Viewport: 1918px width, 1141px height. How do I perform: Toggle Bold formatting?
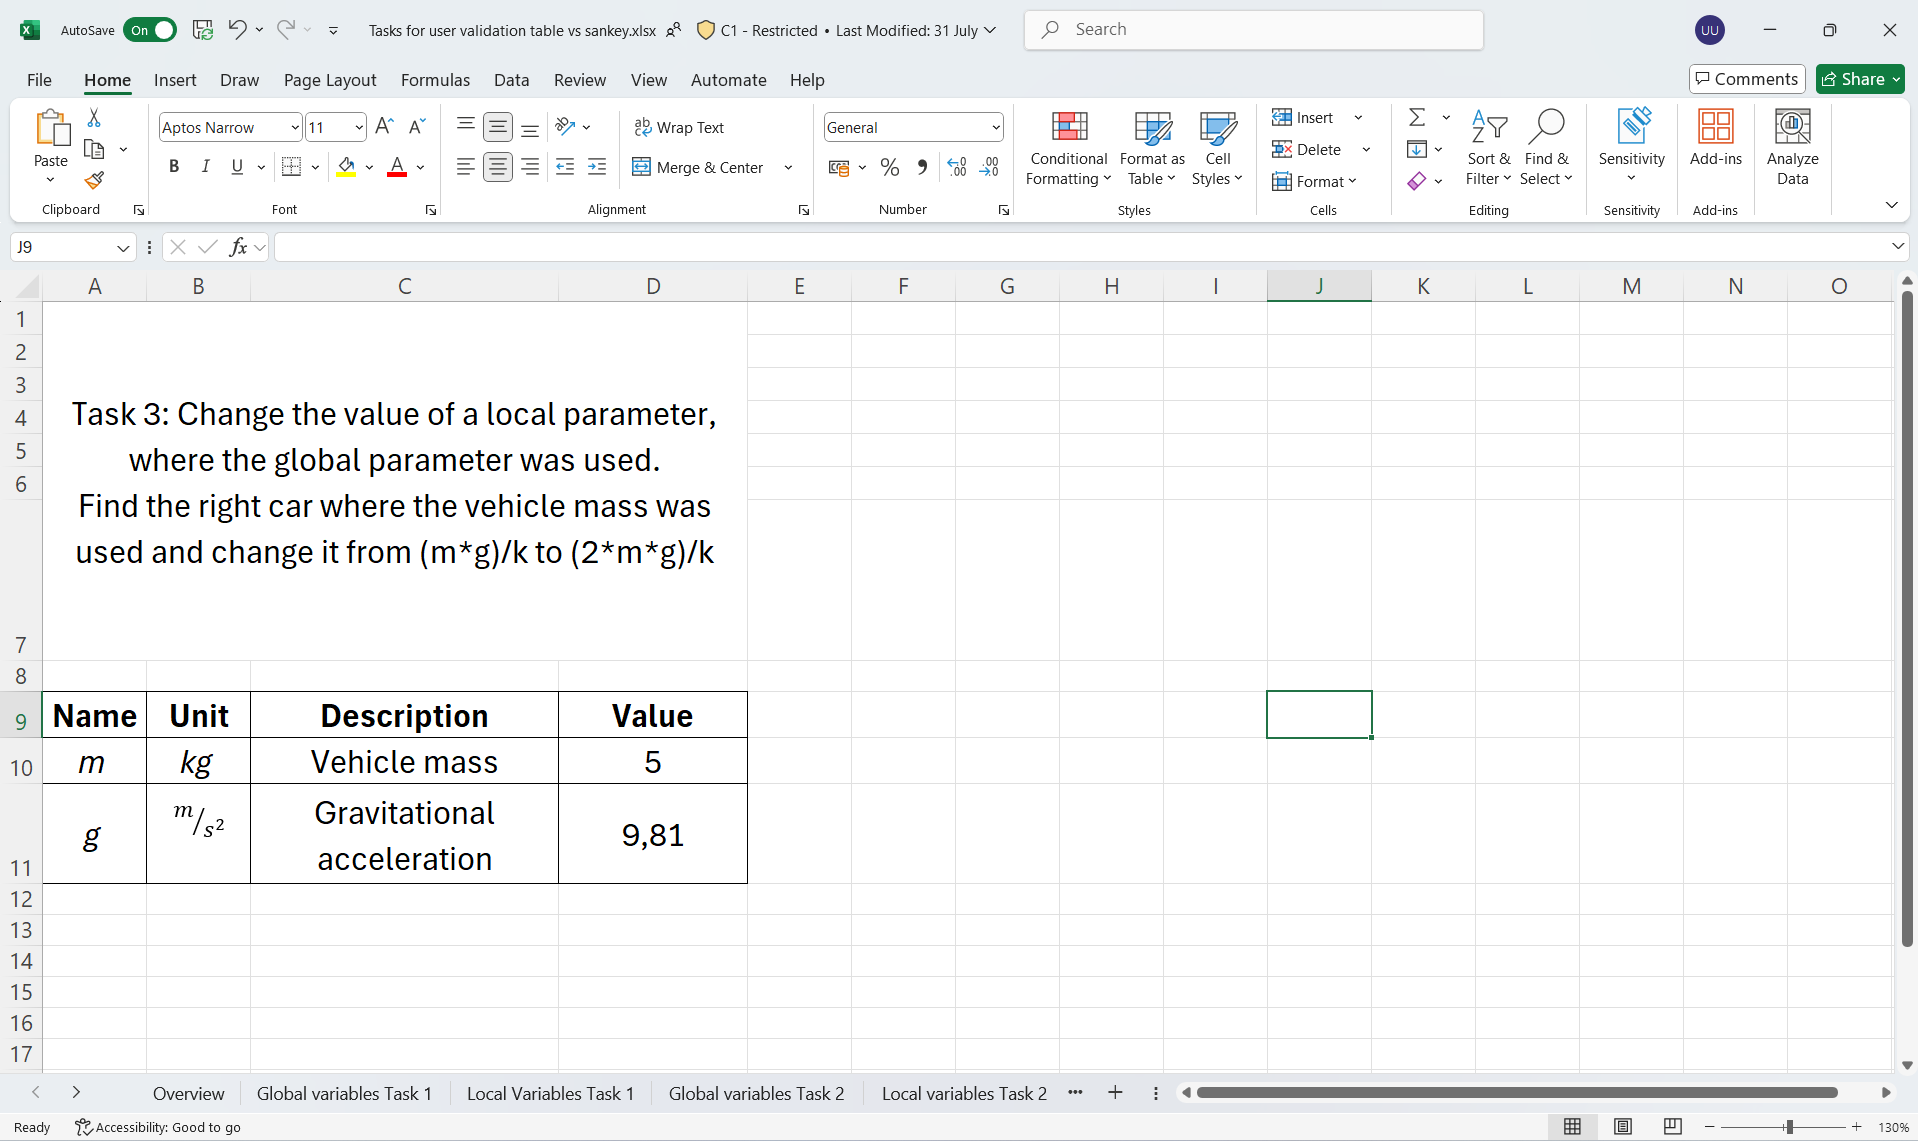click(x=174, y=167)
